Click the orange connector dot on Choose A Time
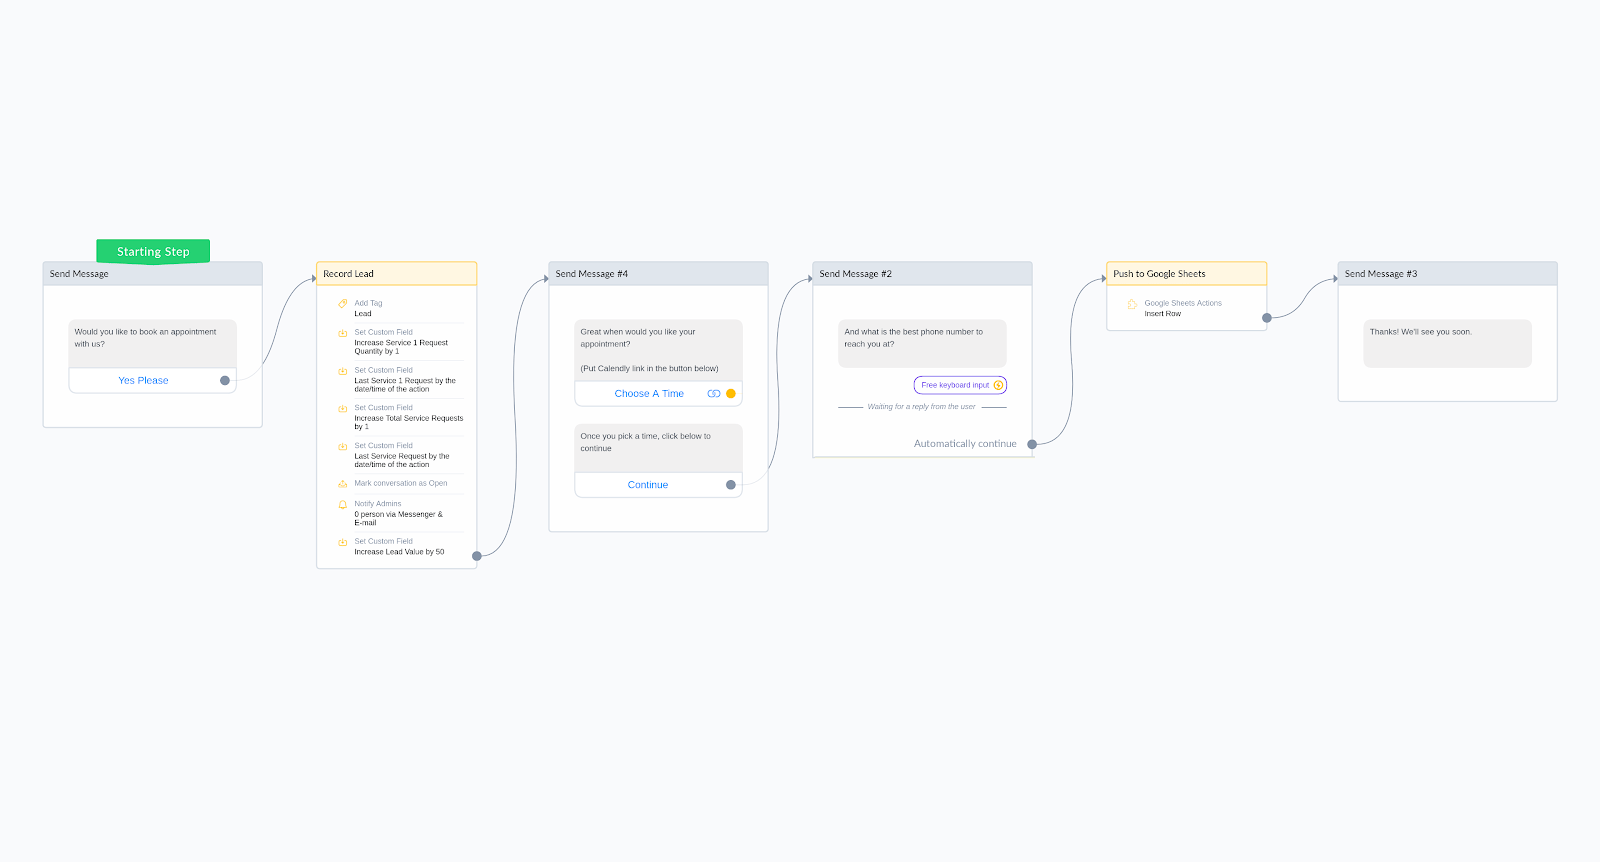The width and height of the screenshot is (1600, 862). (x=731, y=394)
